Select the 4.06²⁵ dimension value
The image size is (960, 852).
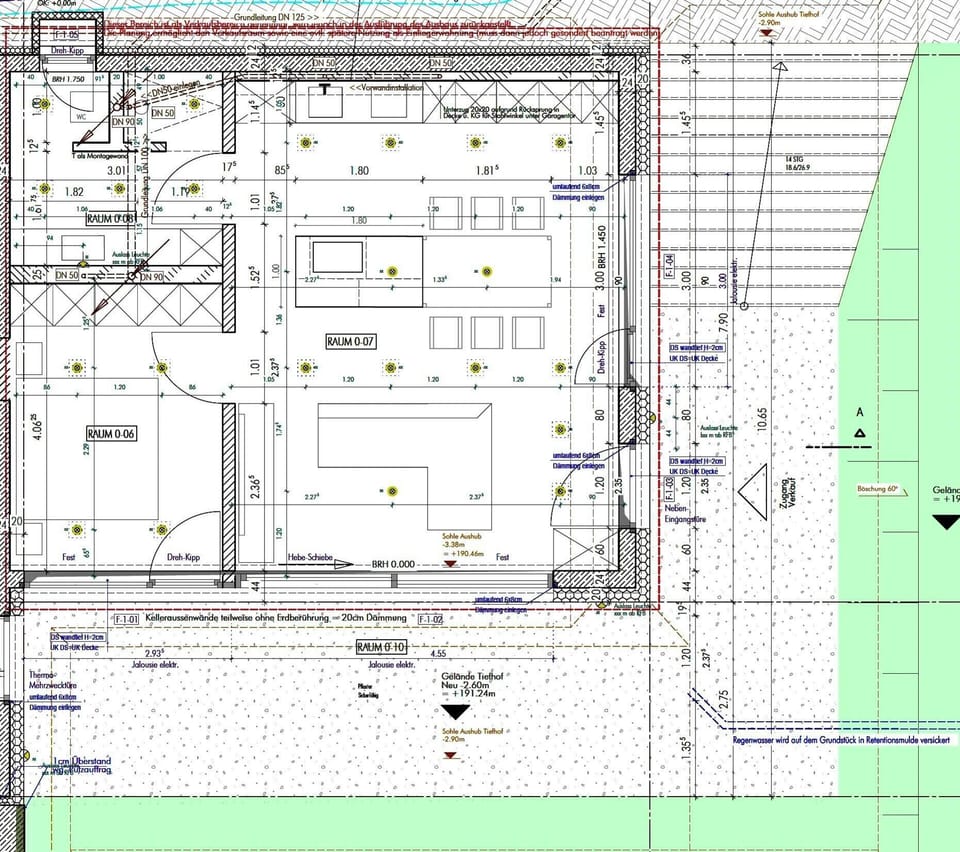click(36, 429)
